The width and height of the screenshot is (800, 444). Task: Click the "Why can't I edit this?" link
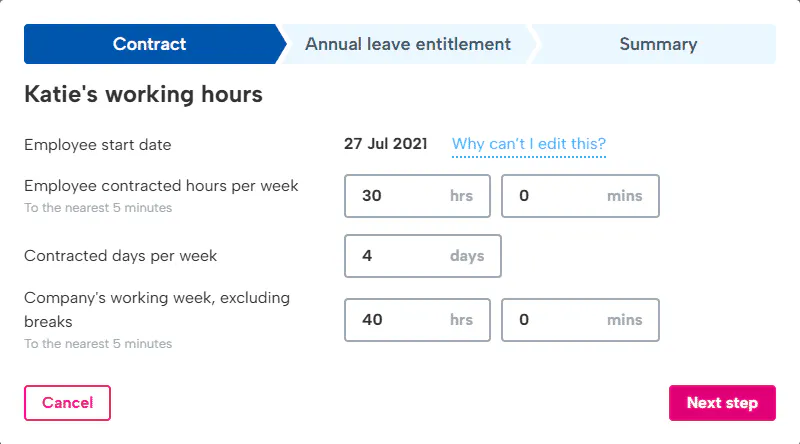(529, 144)
